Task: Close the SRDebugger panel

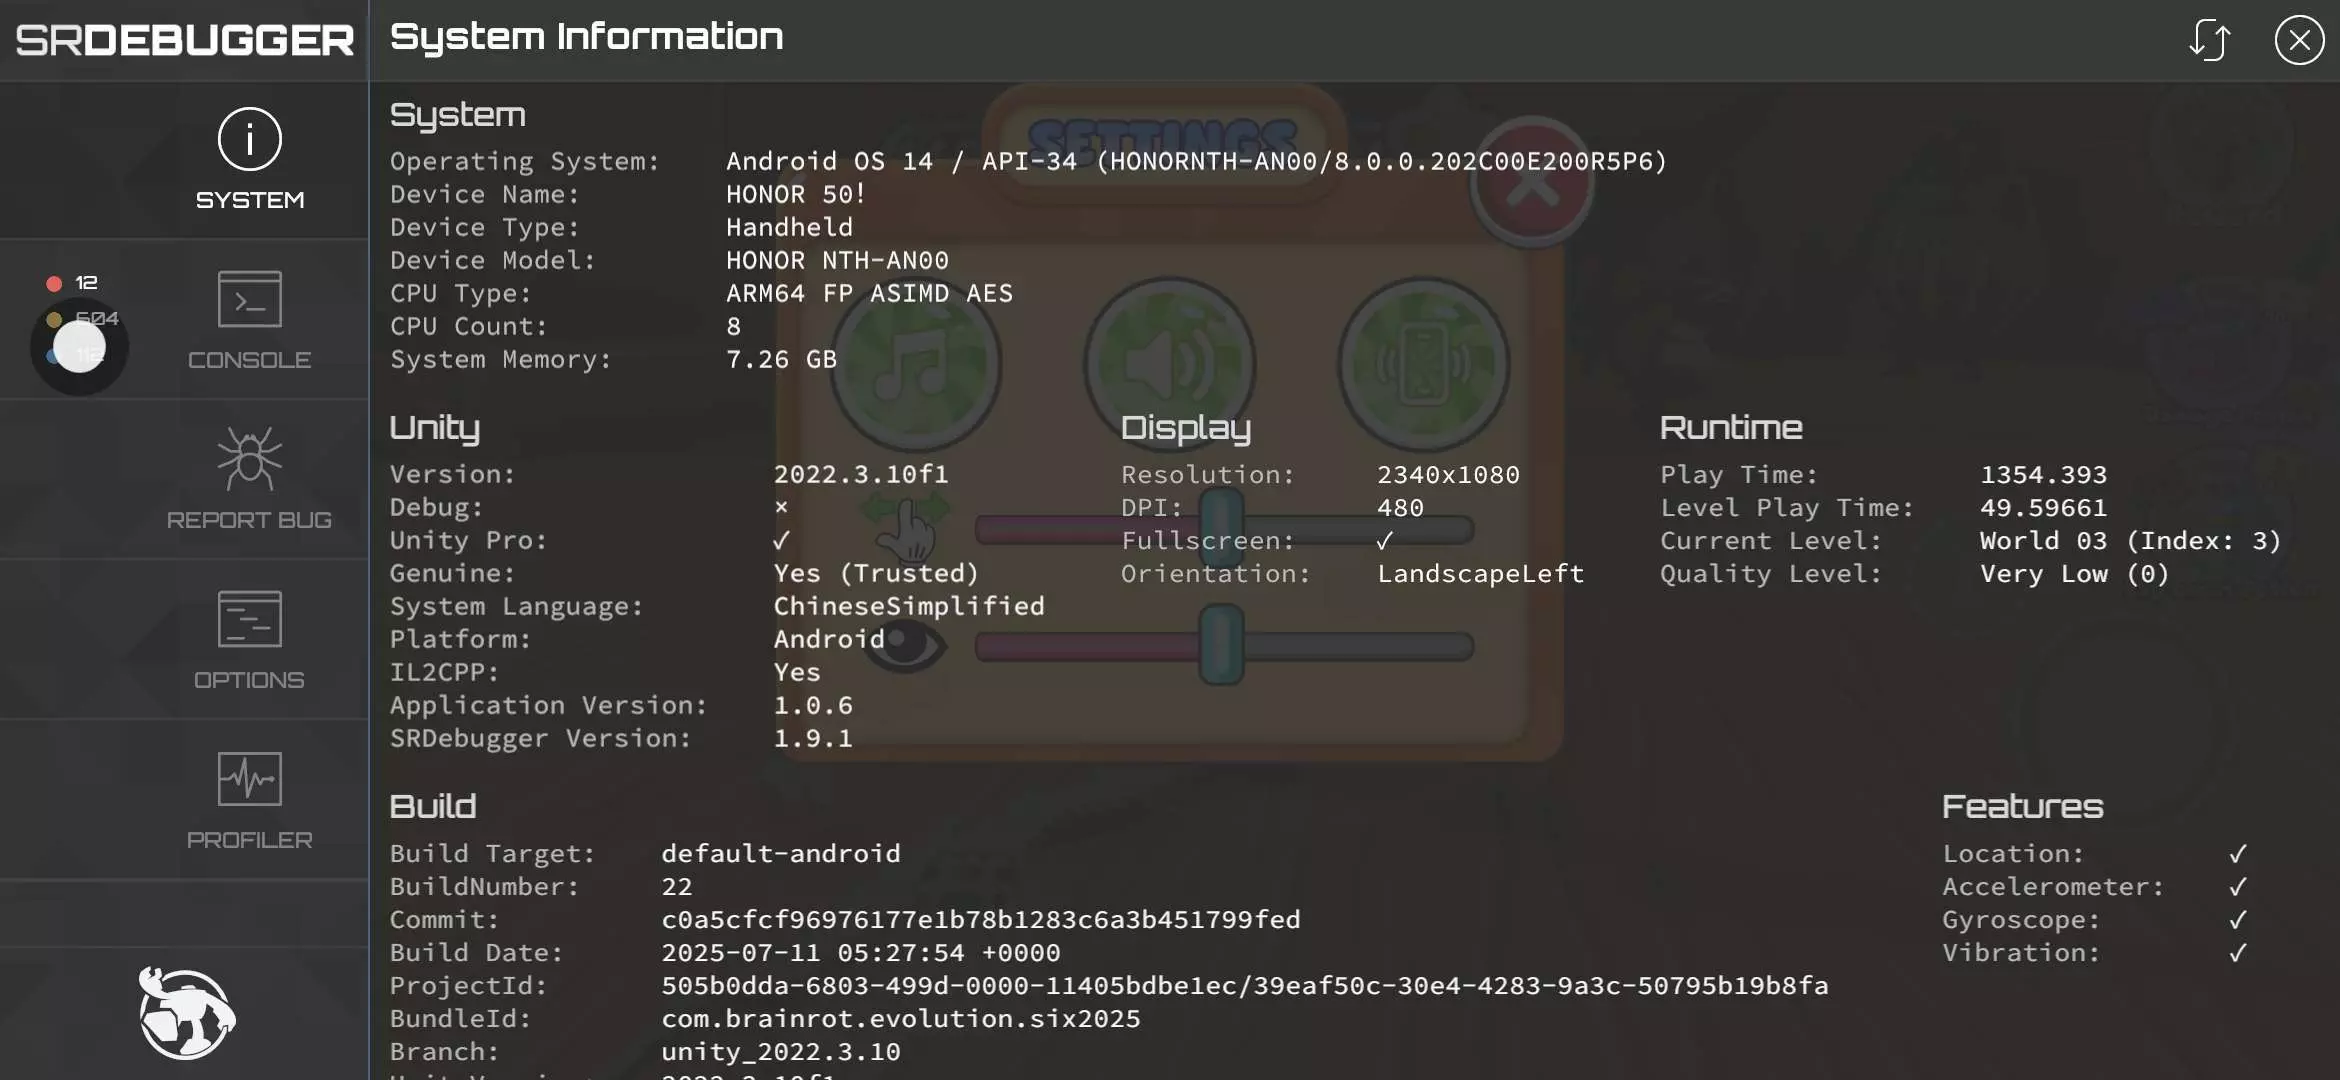Action: 2299,40
